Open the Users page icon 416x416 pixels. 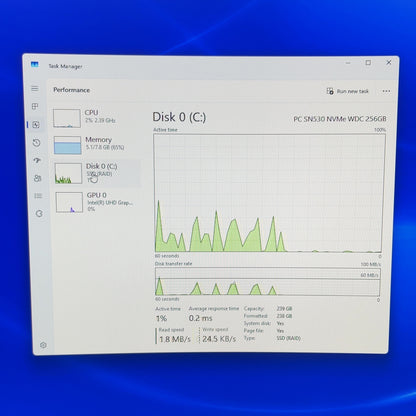38,178
